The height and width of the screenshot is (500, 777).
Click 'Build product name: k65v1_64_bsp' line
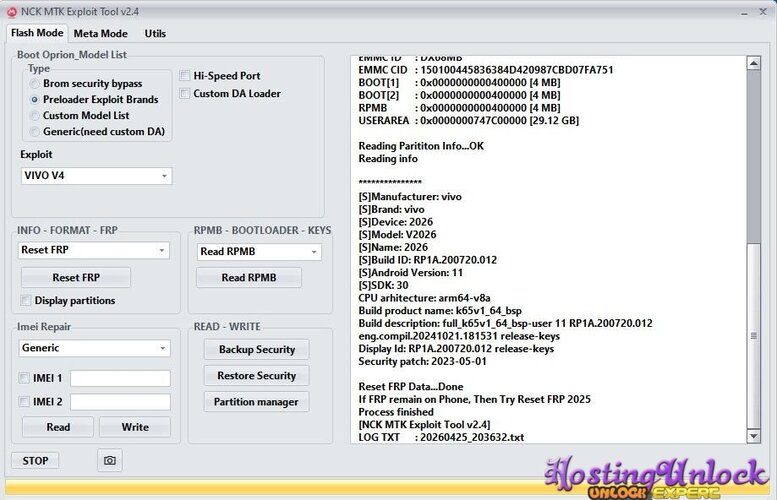point(440,311)
